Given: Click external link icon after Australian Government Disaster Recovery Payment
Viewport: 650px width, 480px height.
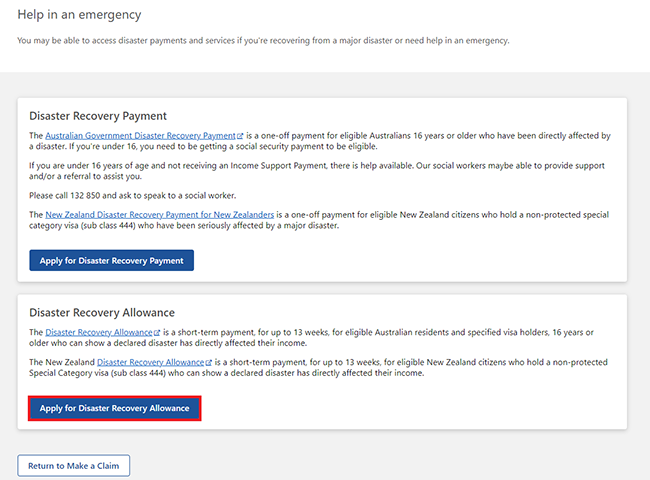Looking at the screenshot, I should point(241,135).
